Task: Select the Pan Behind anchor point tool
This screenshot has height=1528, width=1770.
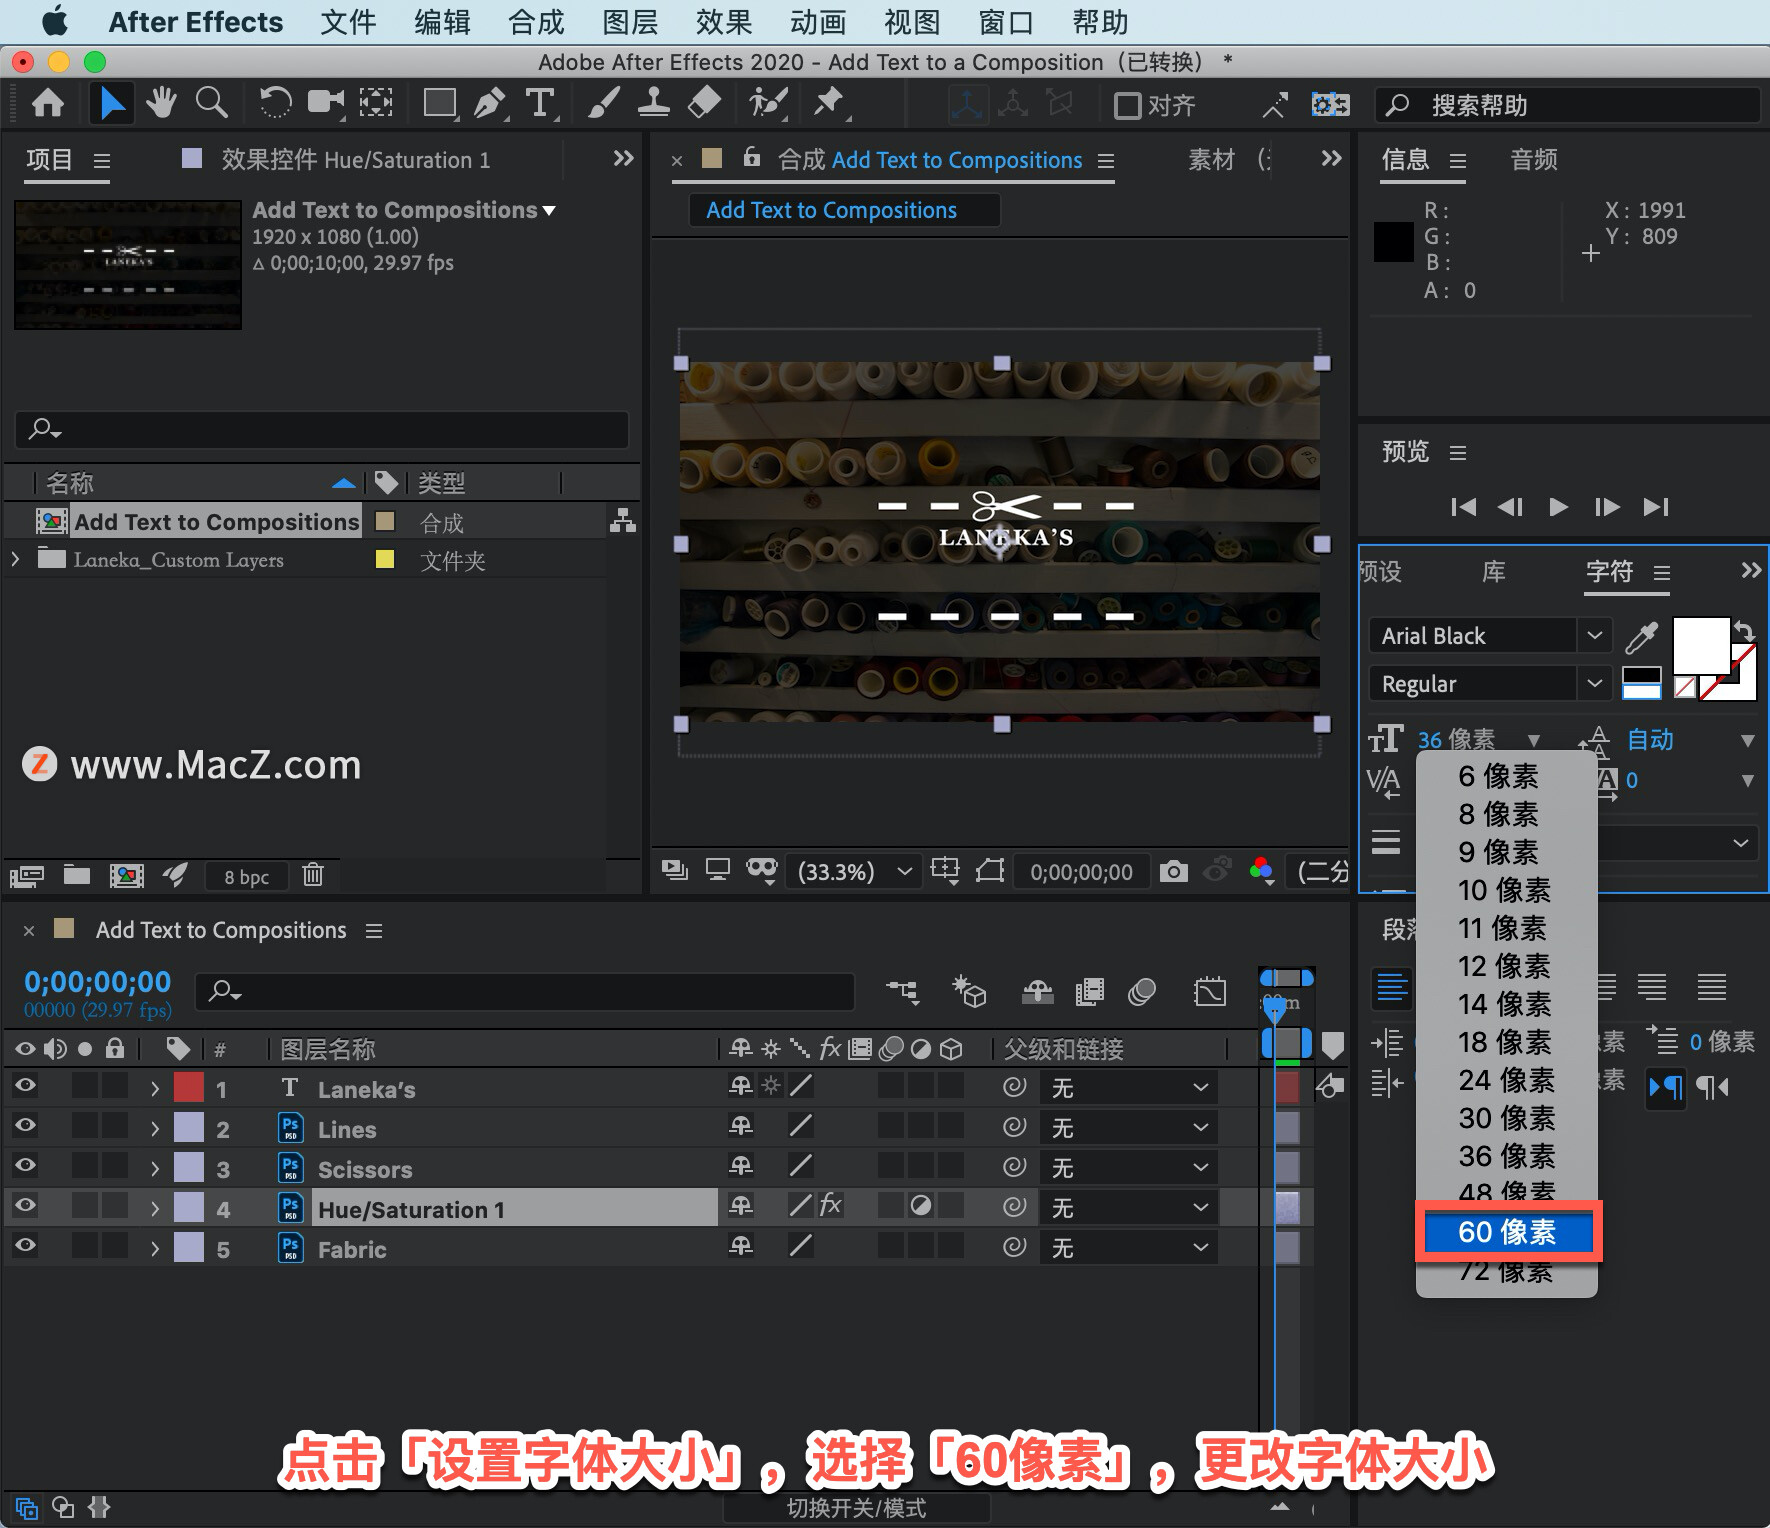Action: (x=376, y=103)
